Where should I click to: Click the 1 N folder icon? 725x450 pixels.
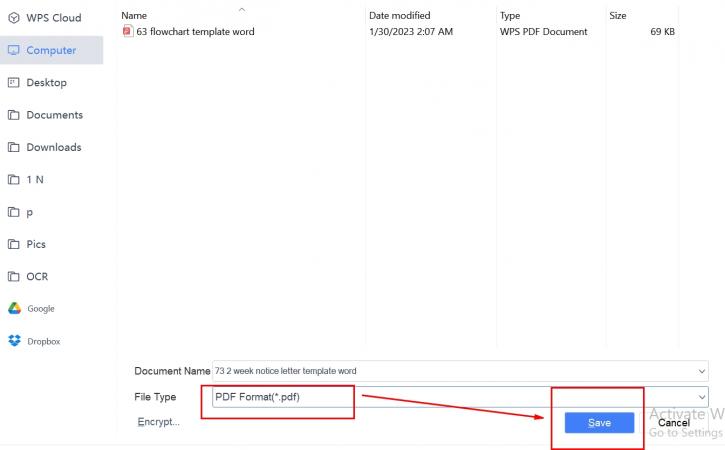14,179
